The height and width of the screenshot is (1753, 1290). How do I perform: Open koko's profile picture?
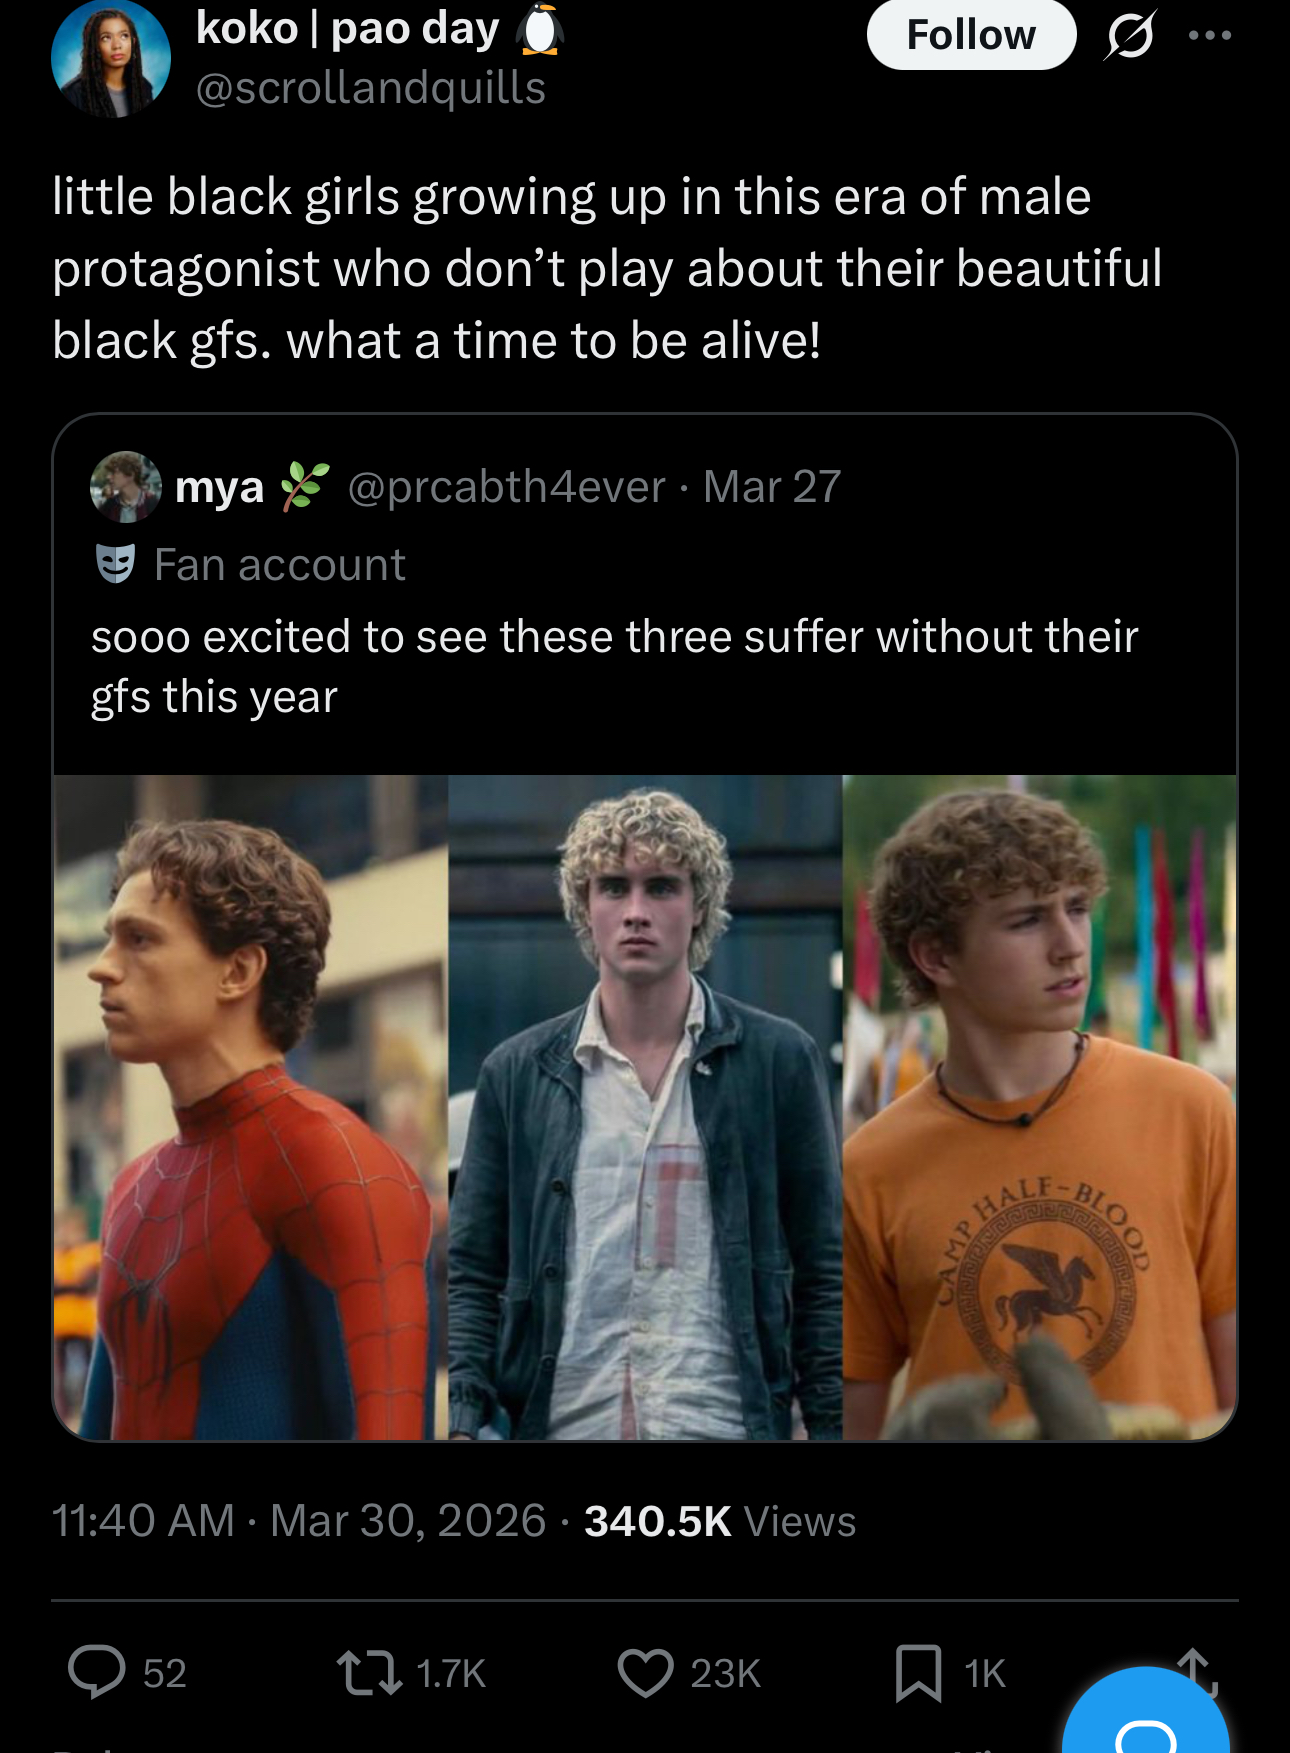tap(111, 57)
